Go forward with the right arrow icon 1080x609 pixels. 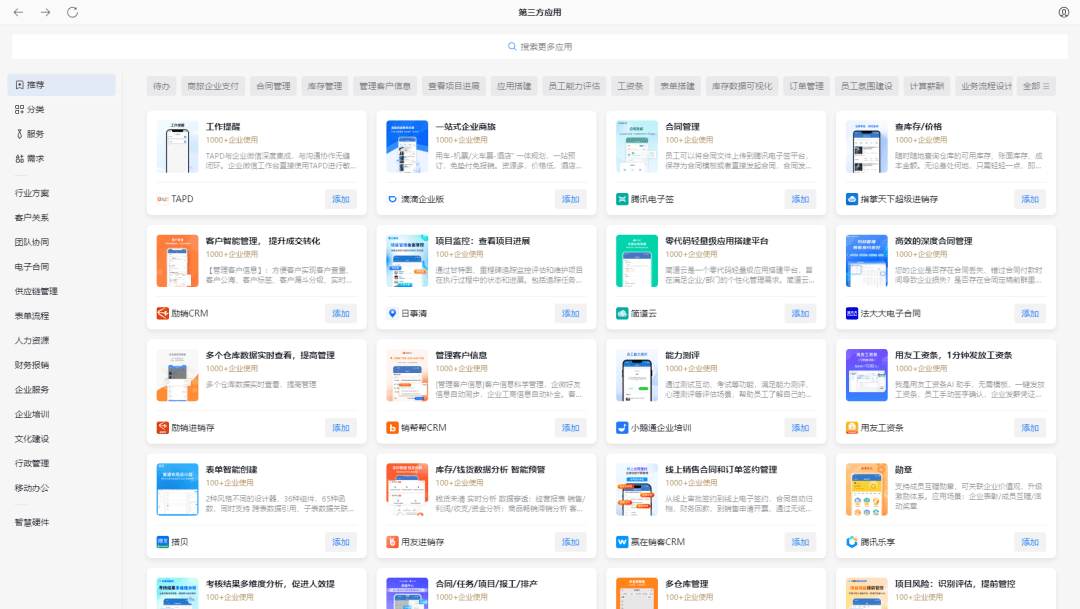tap(45, 12)
